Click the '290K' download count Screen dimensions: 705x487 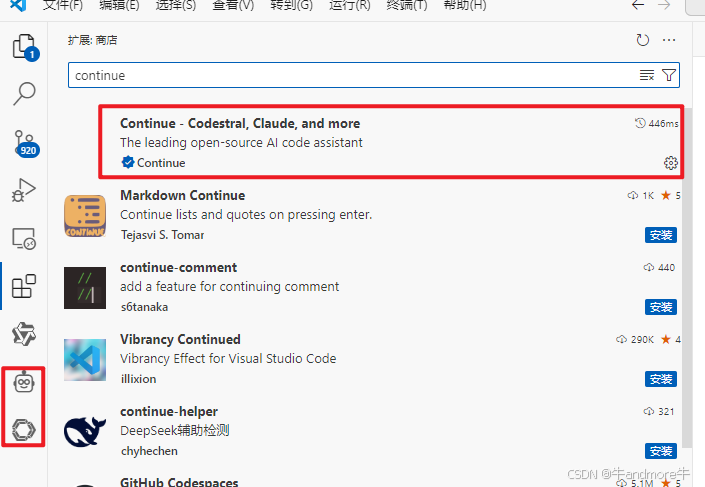pos(642,339)
